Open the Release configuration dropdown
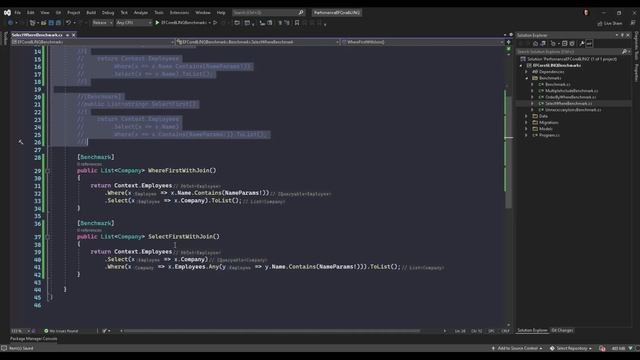640x360 pixels. click(102, 23)
